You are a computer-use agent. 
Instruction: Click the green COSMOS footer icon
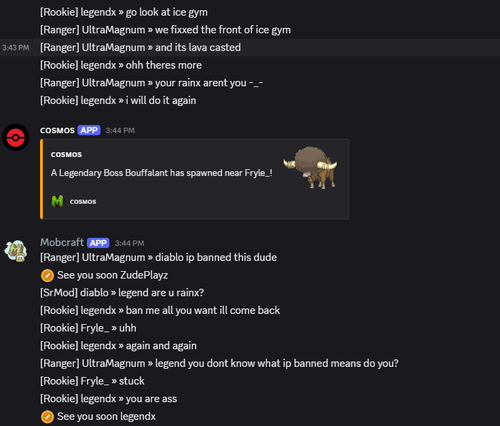(57, 201)
